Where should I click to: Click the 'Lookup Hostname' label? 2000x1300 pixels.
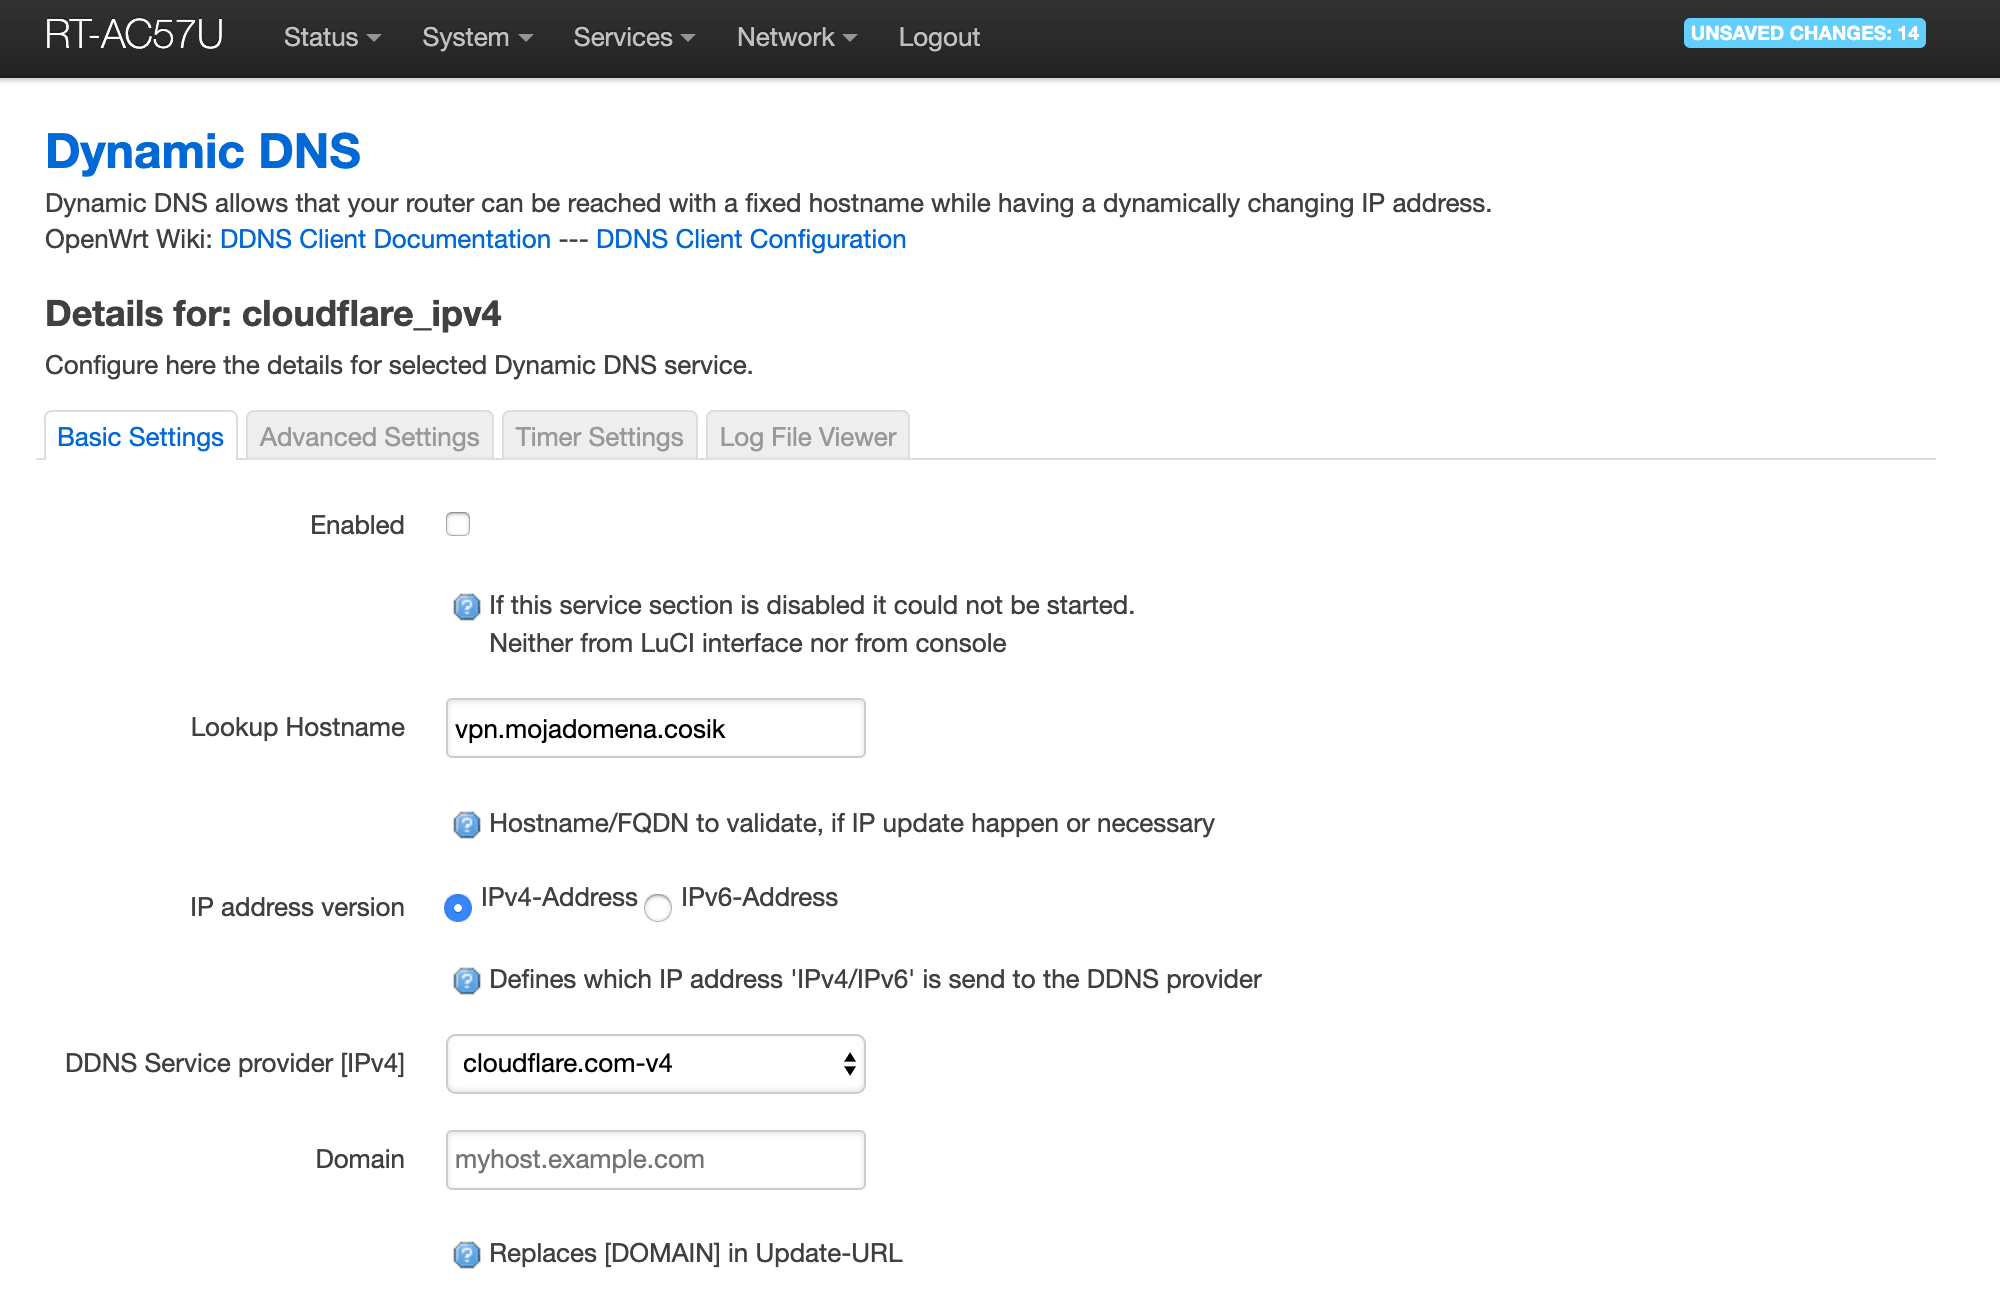click(x=298, y=727)
